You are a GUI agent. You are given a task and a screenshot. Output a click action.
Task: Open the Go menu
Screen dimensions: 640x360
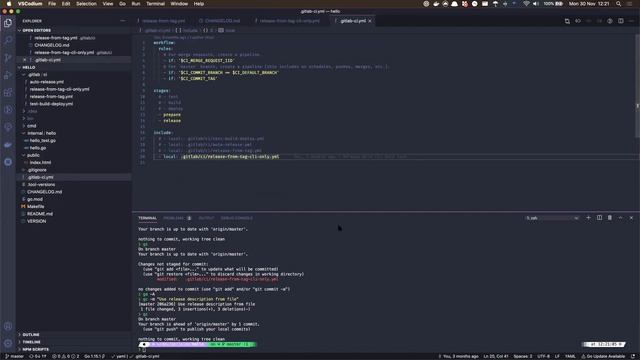pos(122,4)
